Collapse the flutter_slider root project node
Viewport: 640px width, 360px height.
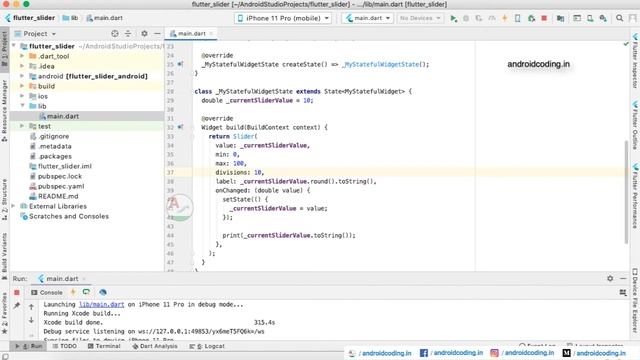13,46
